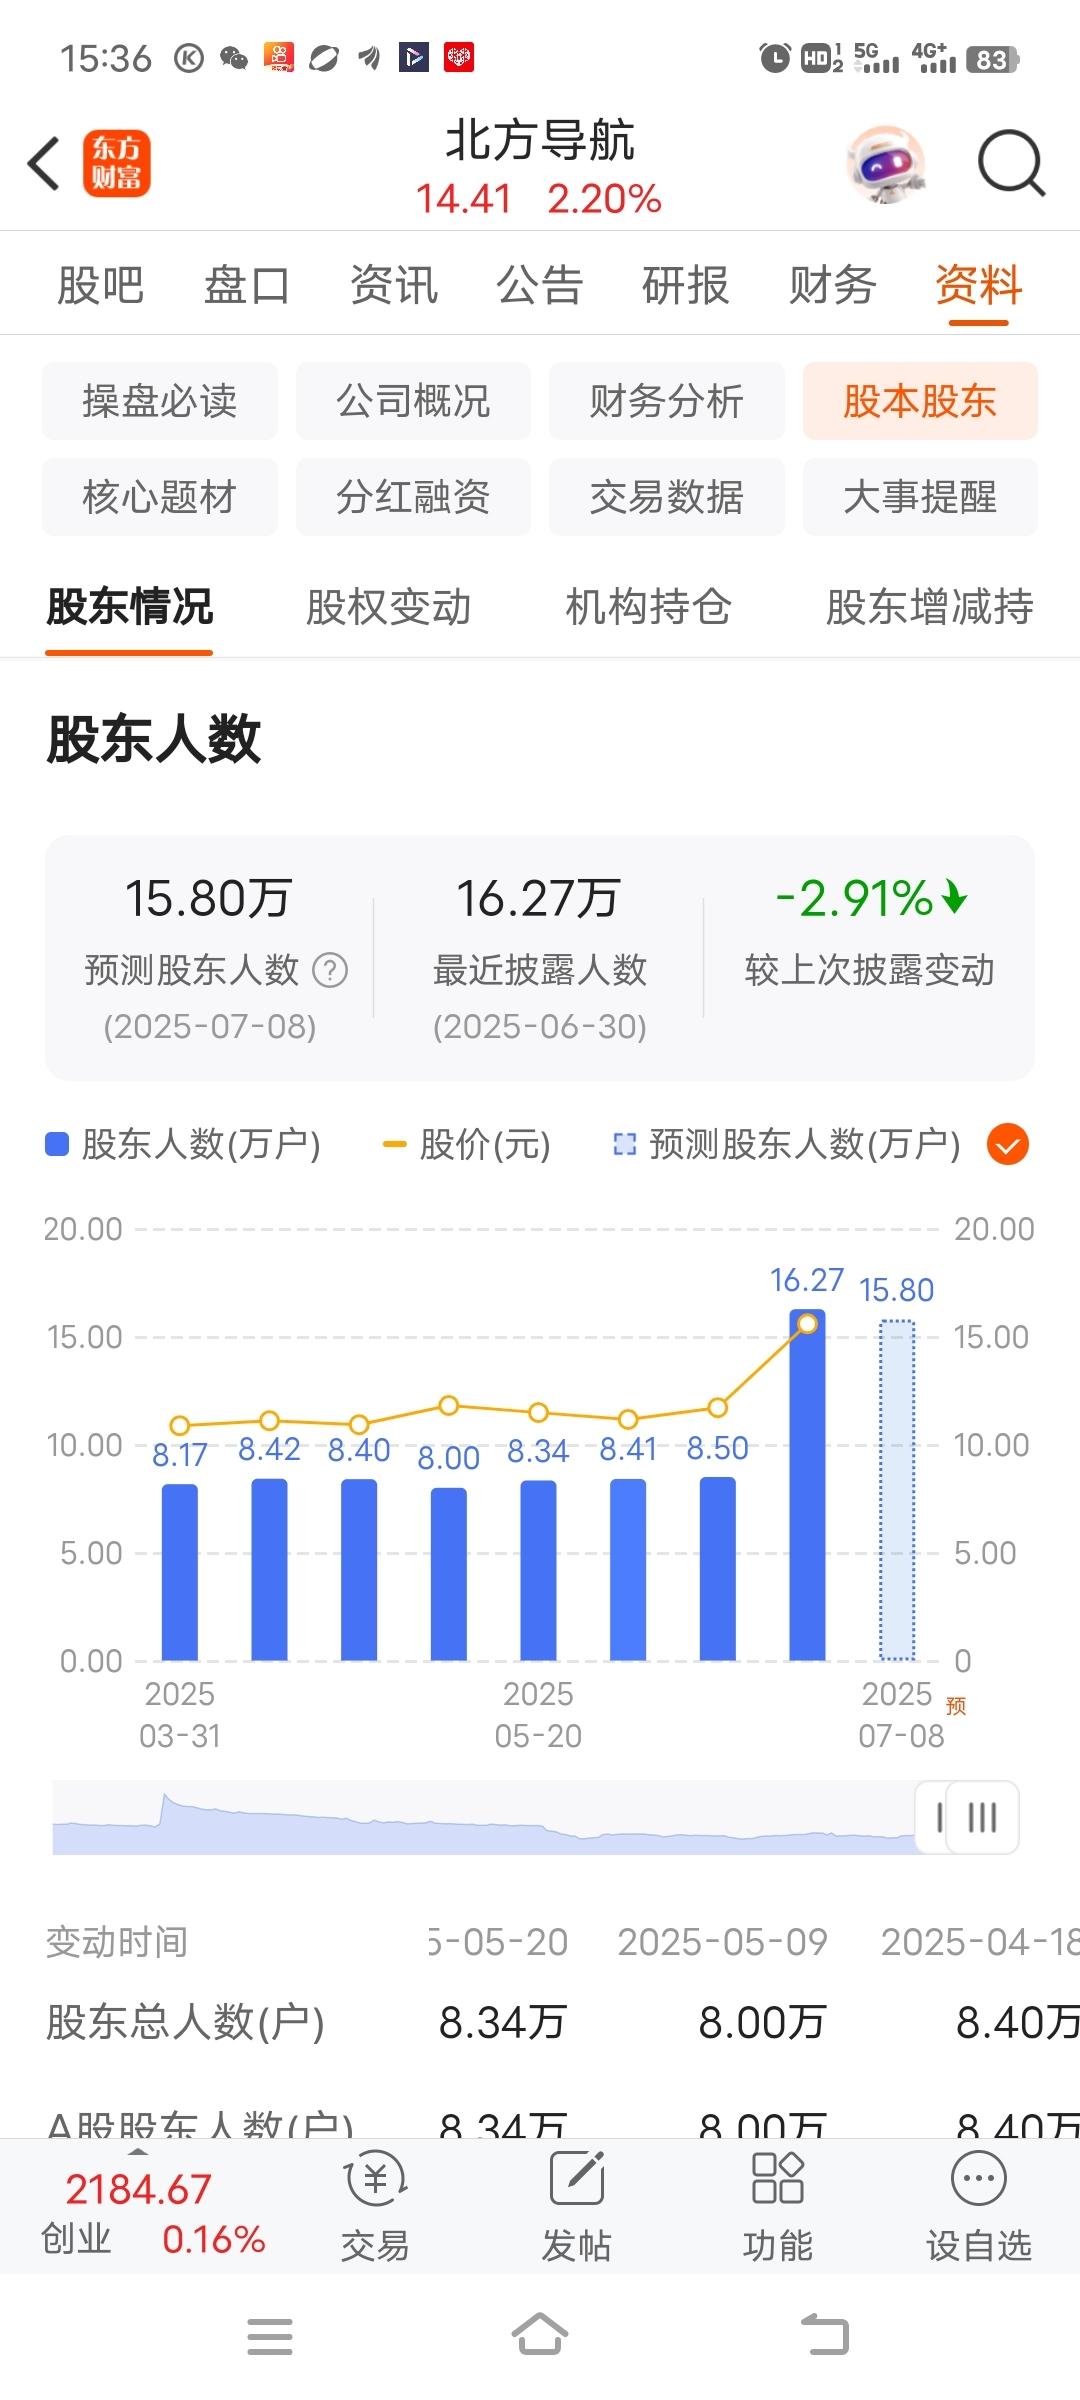Tap the WeChat notification icon in status bar
This screenshot has height=2400, width=1080.
point(233,58)
